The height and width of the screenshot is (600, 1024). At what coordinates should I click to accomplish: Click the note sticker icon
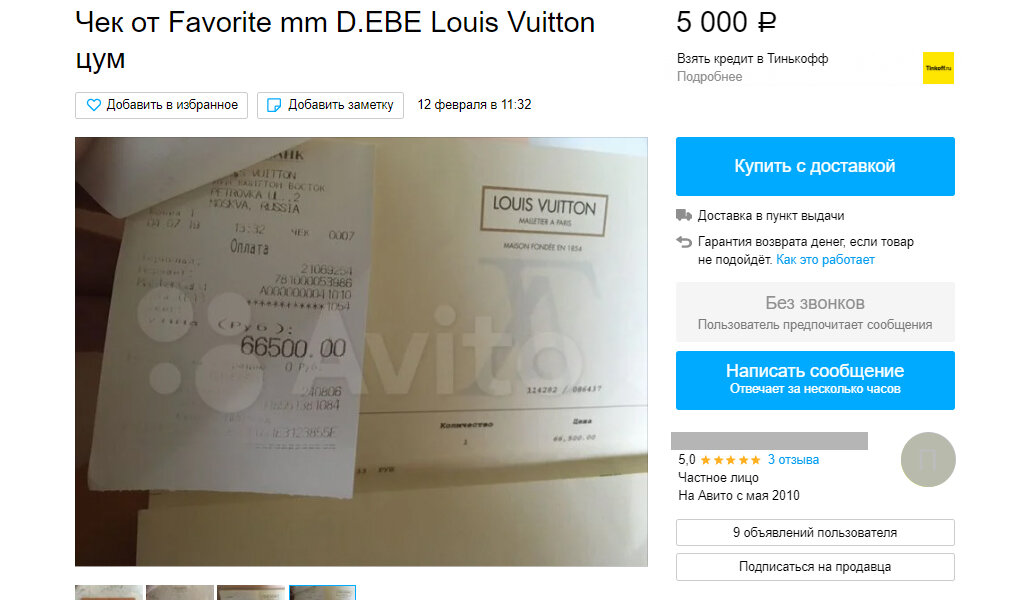[275, 105]
